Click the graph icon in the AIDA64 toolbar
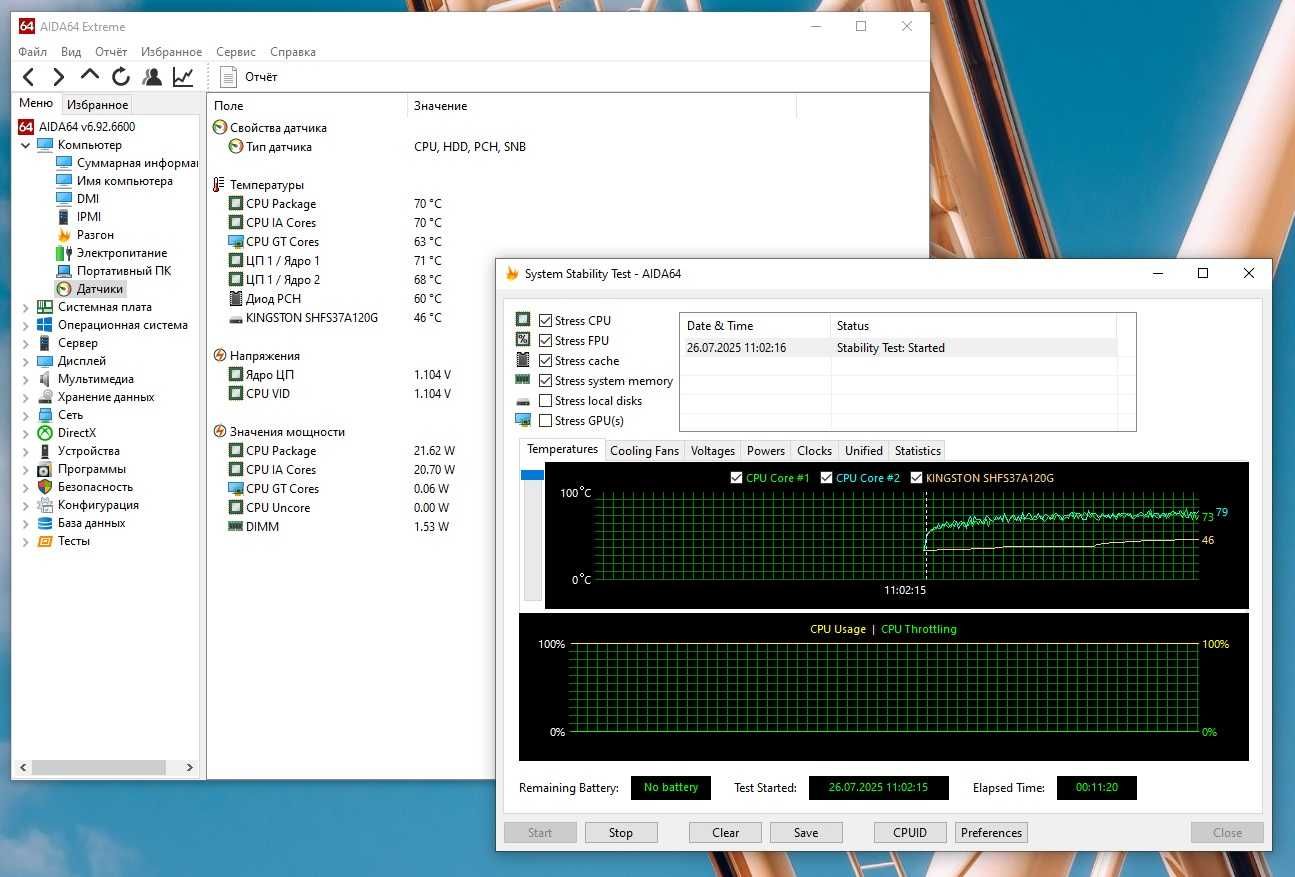 point(183,77)
